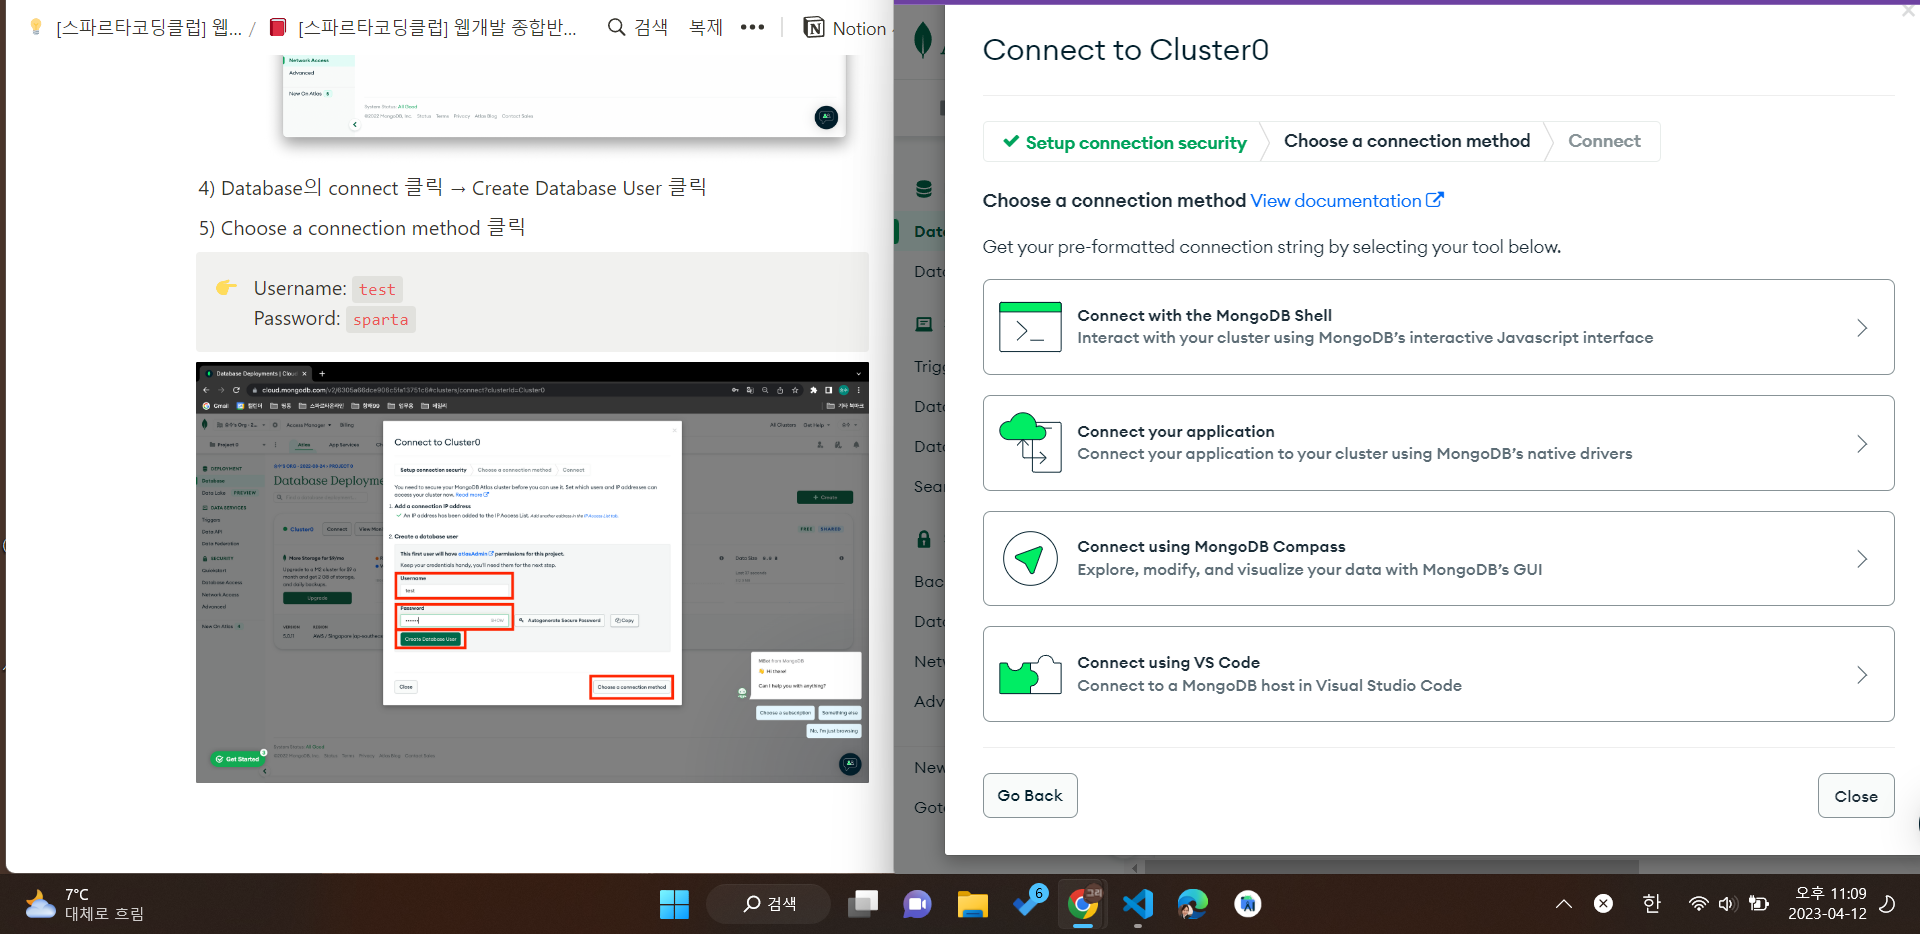Open first breadcrumb with lightbulb icon
Viewport: 1920px width, 934px height.
pos(135,28)
